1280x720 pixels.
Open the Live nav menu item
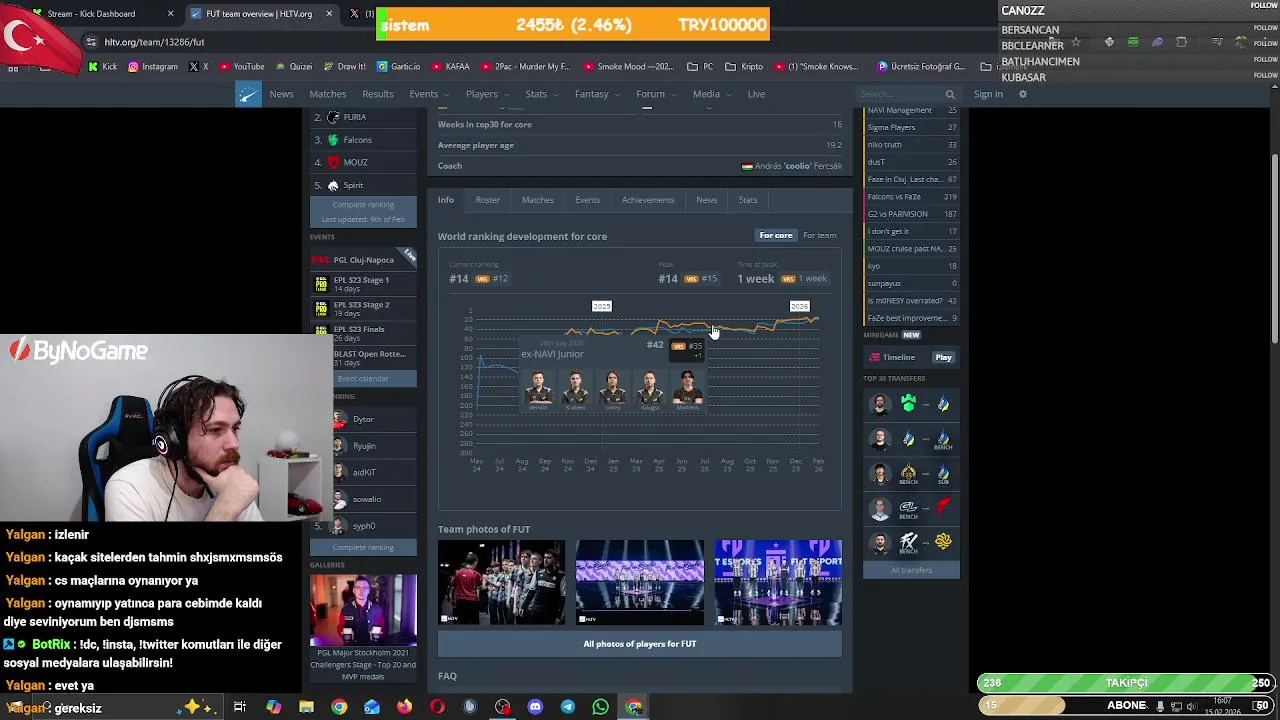coord(756,94)
